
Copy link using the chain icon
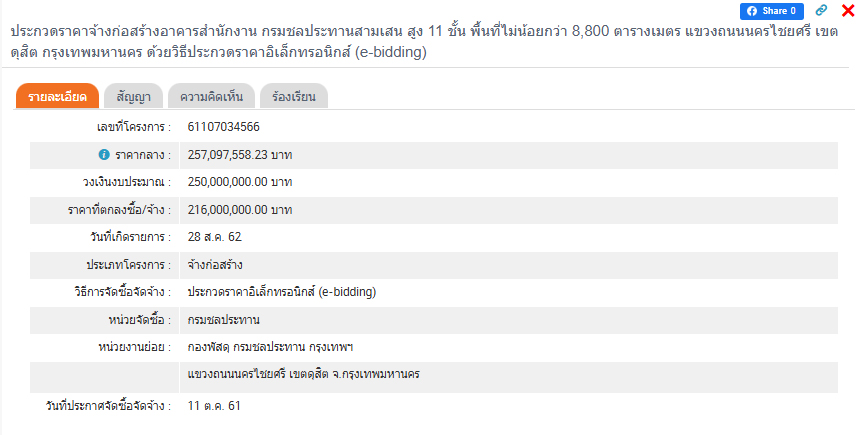click(821, 11)
